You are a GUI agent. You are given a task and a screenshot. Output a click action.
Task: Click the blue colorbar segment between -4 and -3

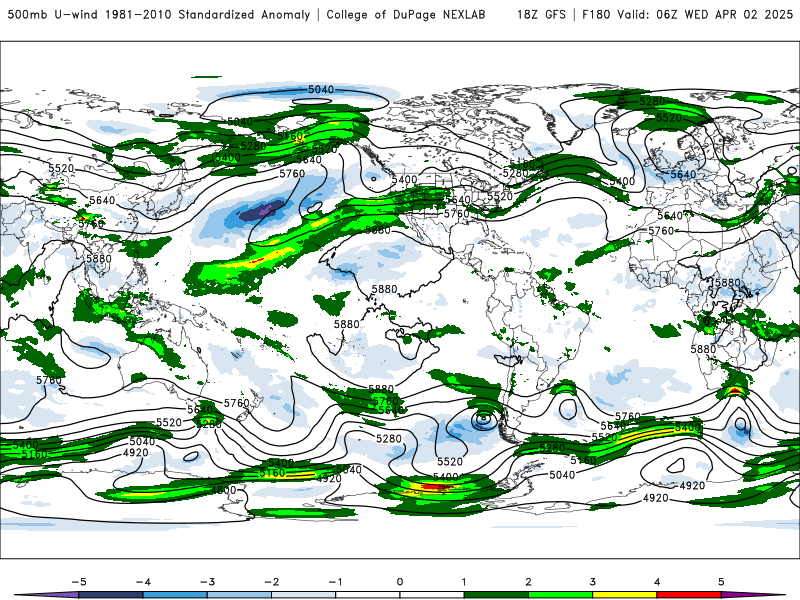[x=175, y=595]
